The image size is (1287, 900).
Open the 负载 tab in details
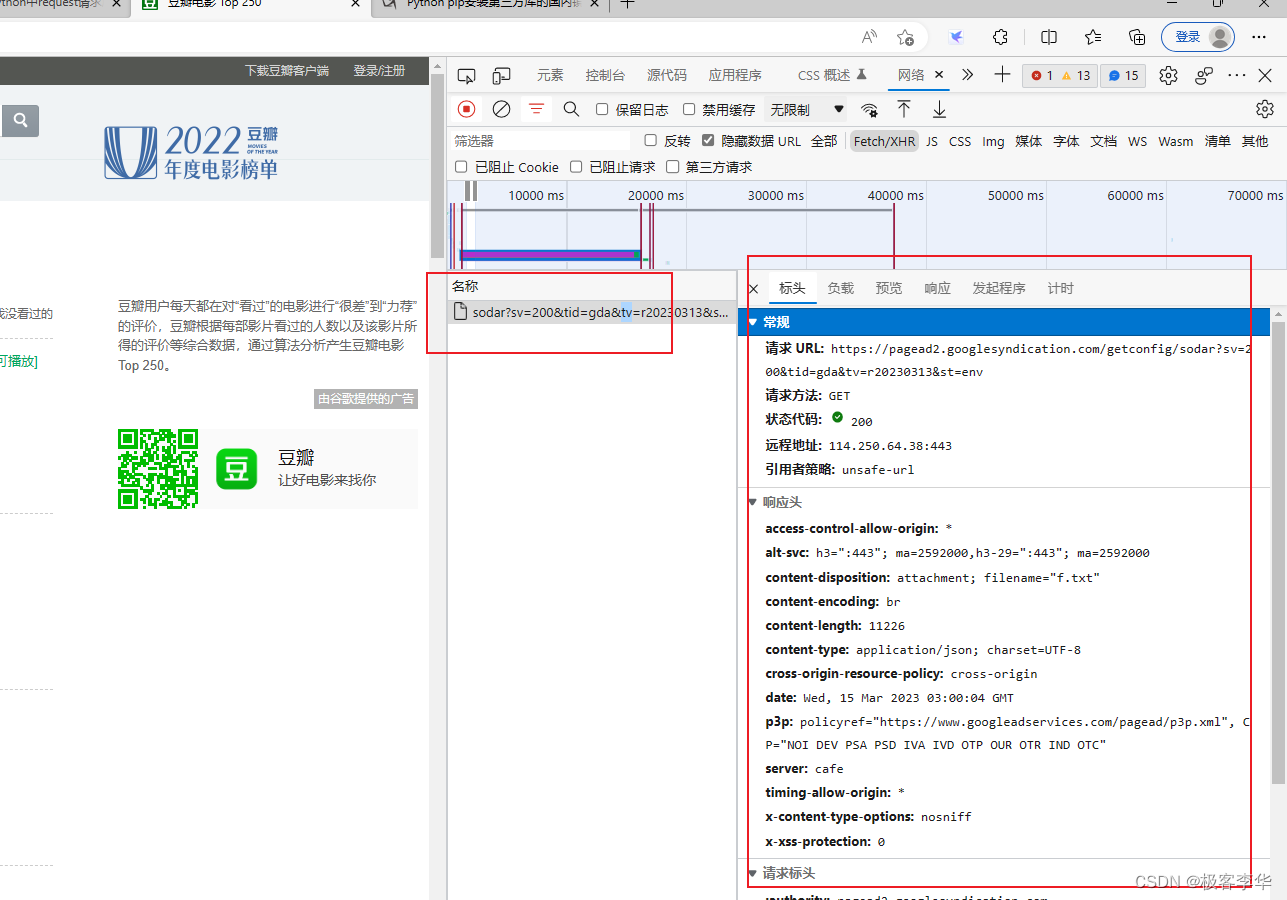click(841, 288)
